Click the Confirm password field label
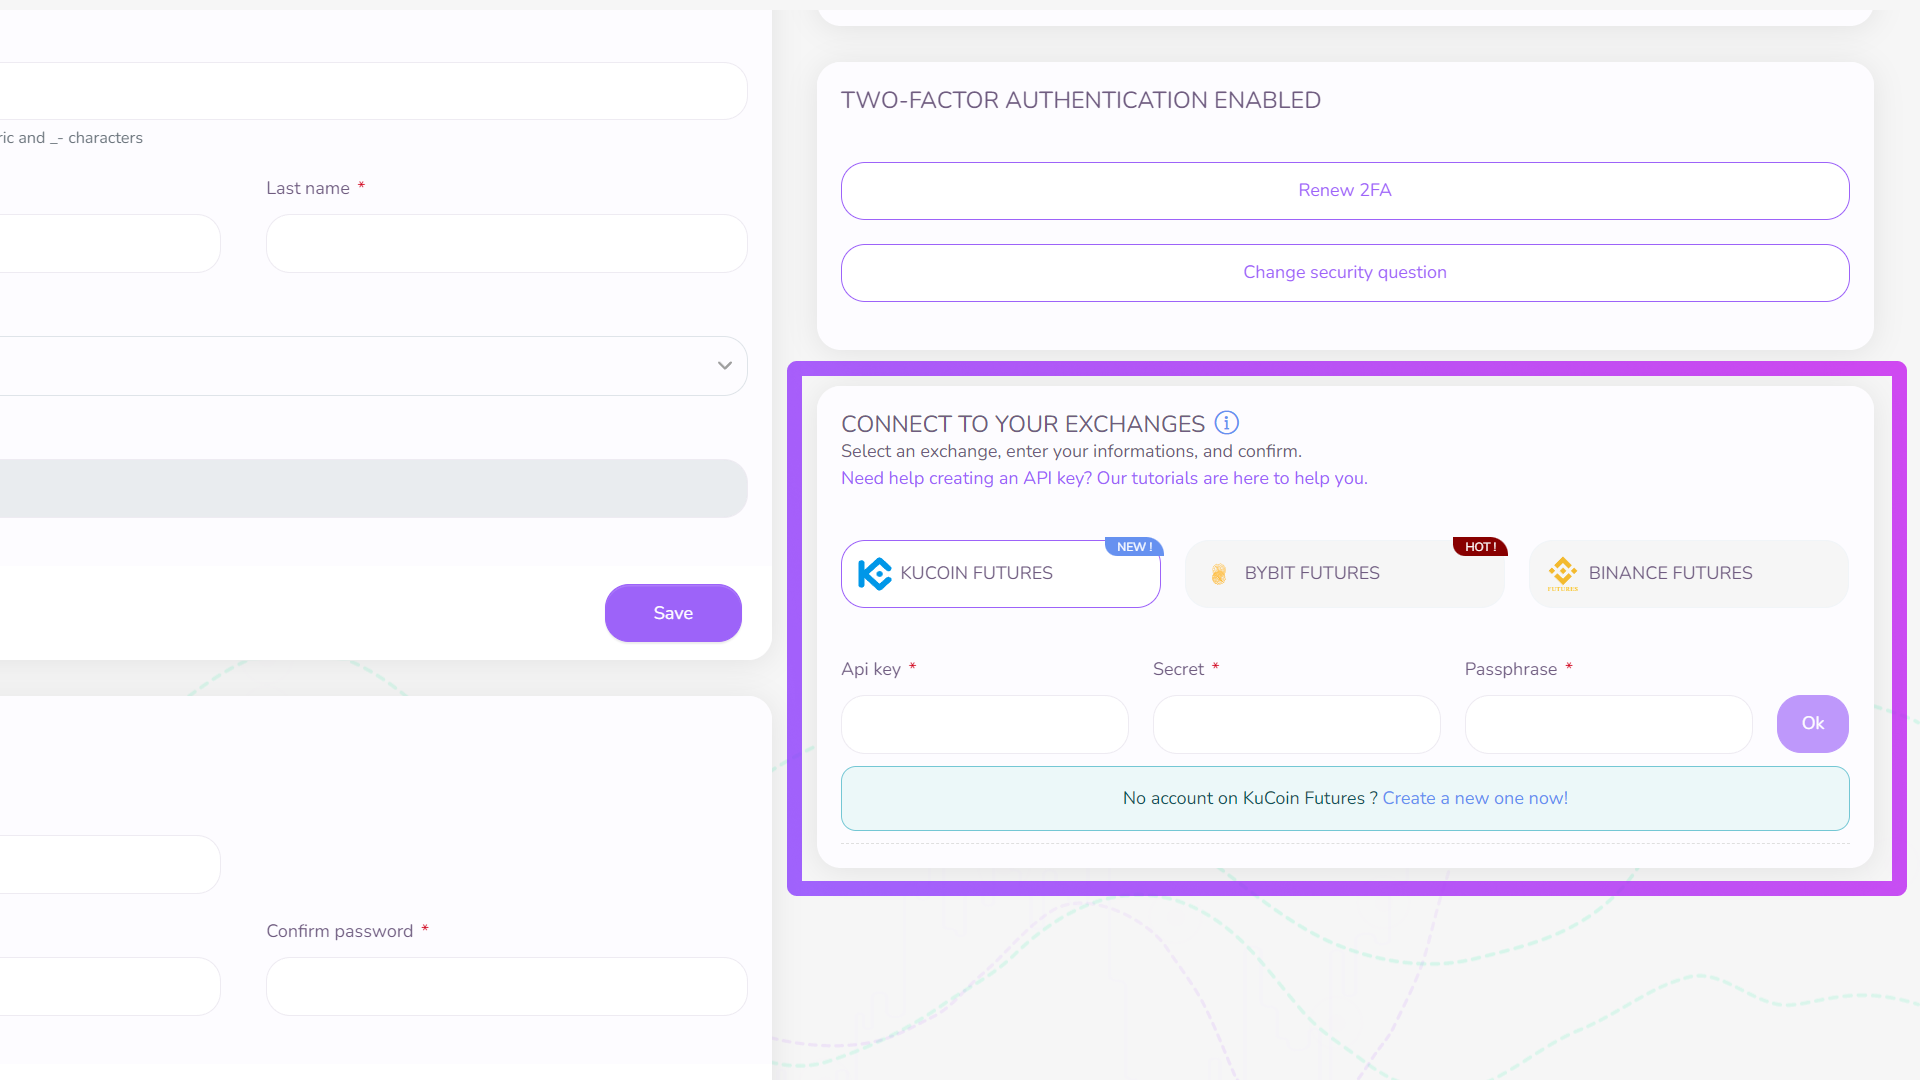 point(339,931)
